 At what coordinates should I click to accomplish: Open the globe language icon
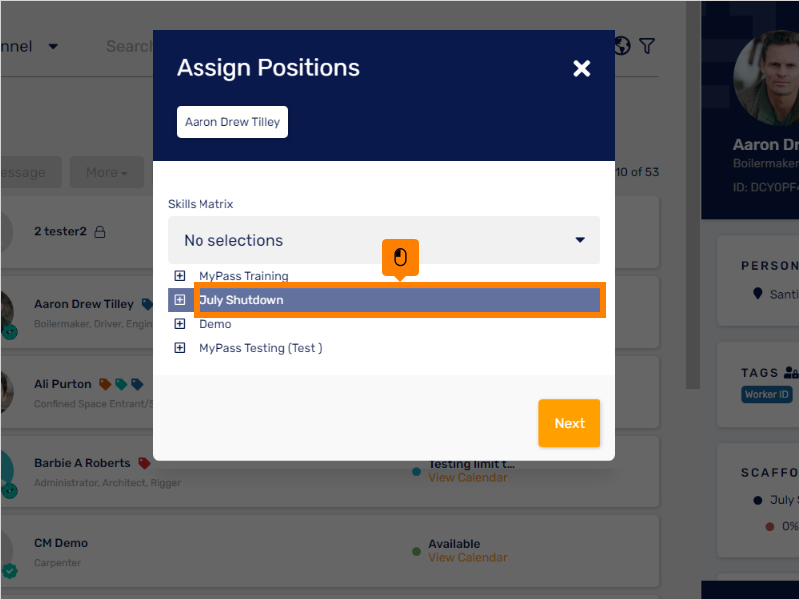pos(621,46)
